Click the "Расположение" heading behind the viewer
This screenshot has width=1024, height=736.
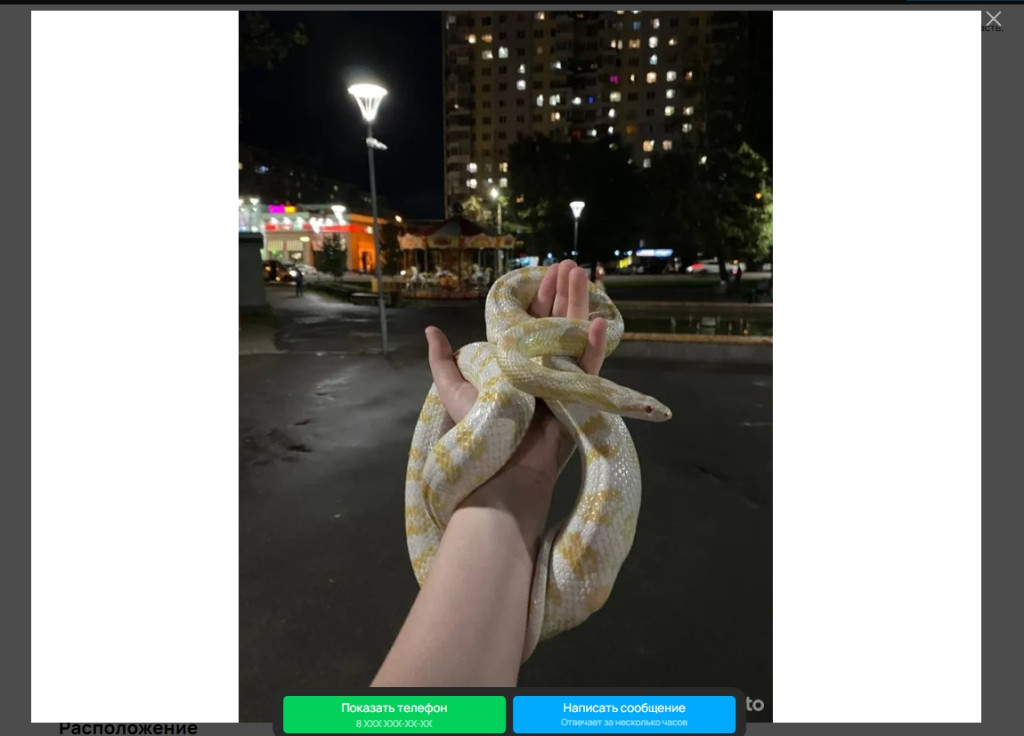(128, 729)
